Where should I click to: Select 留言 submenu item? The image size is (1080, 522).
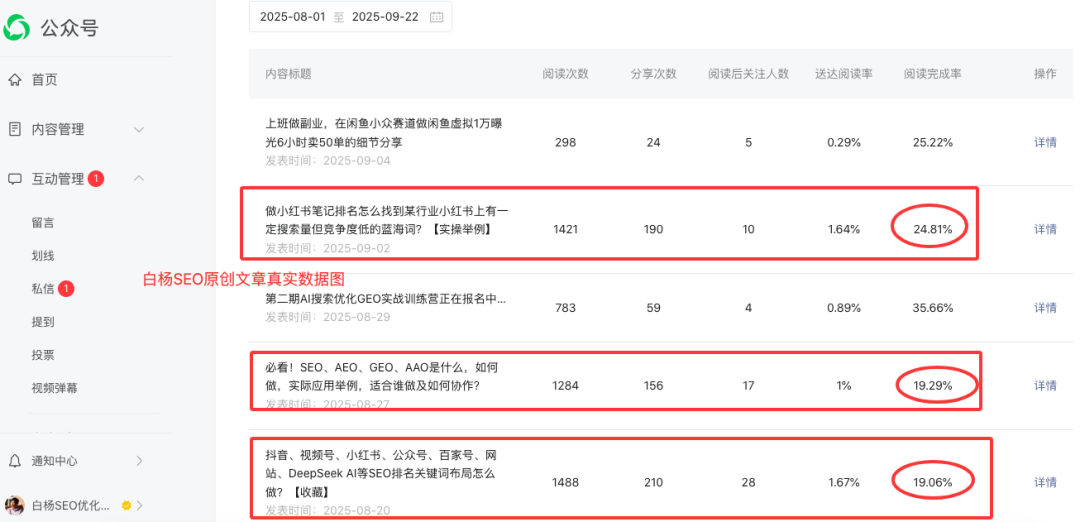coord(43,223)
